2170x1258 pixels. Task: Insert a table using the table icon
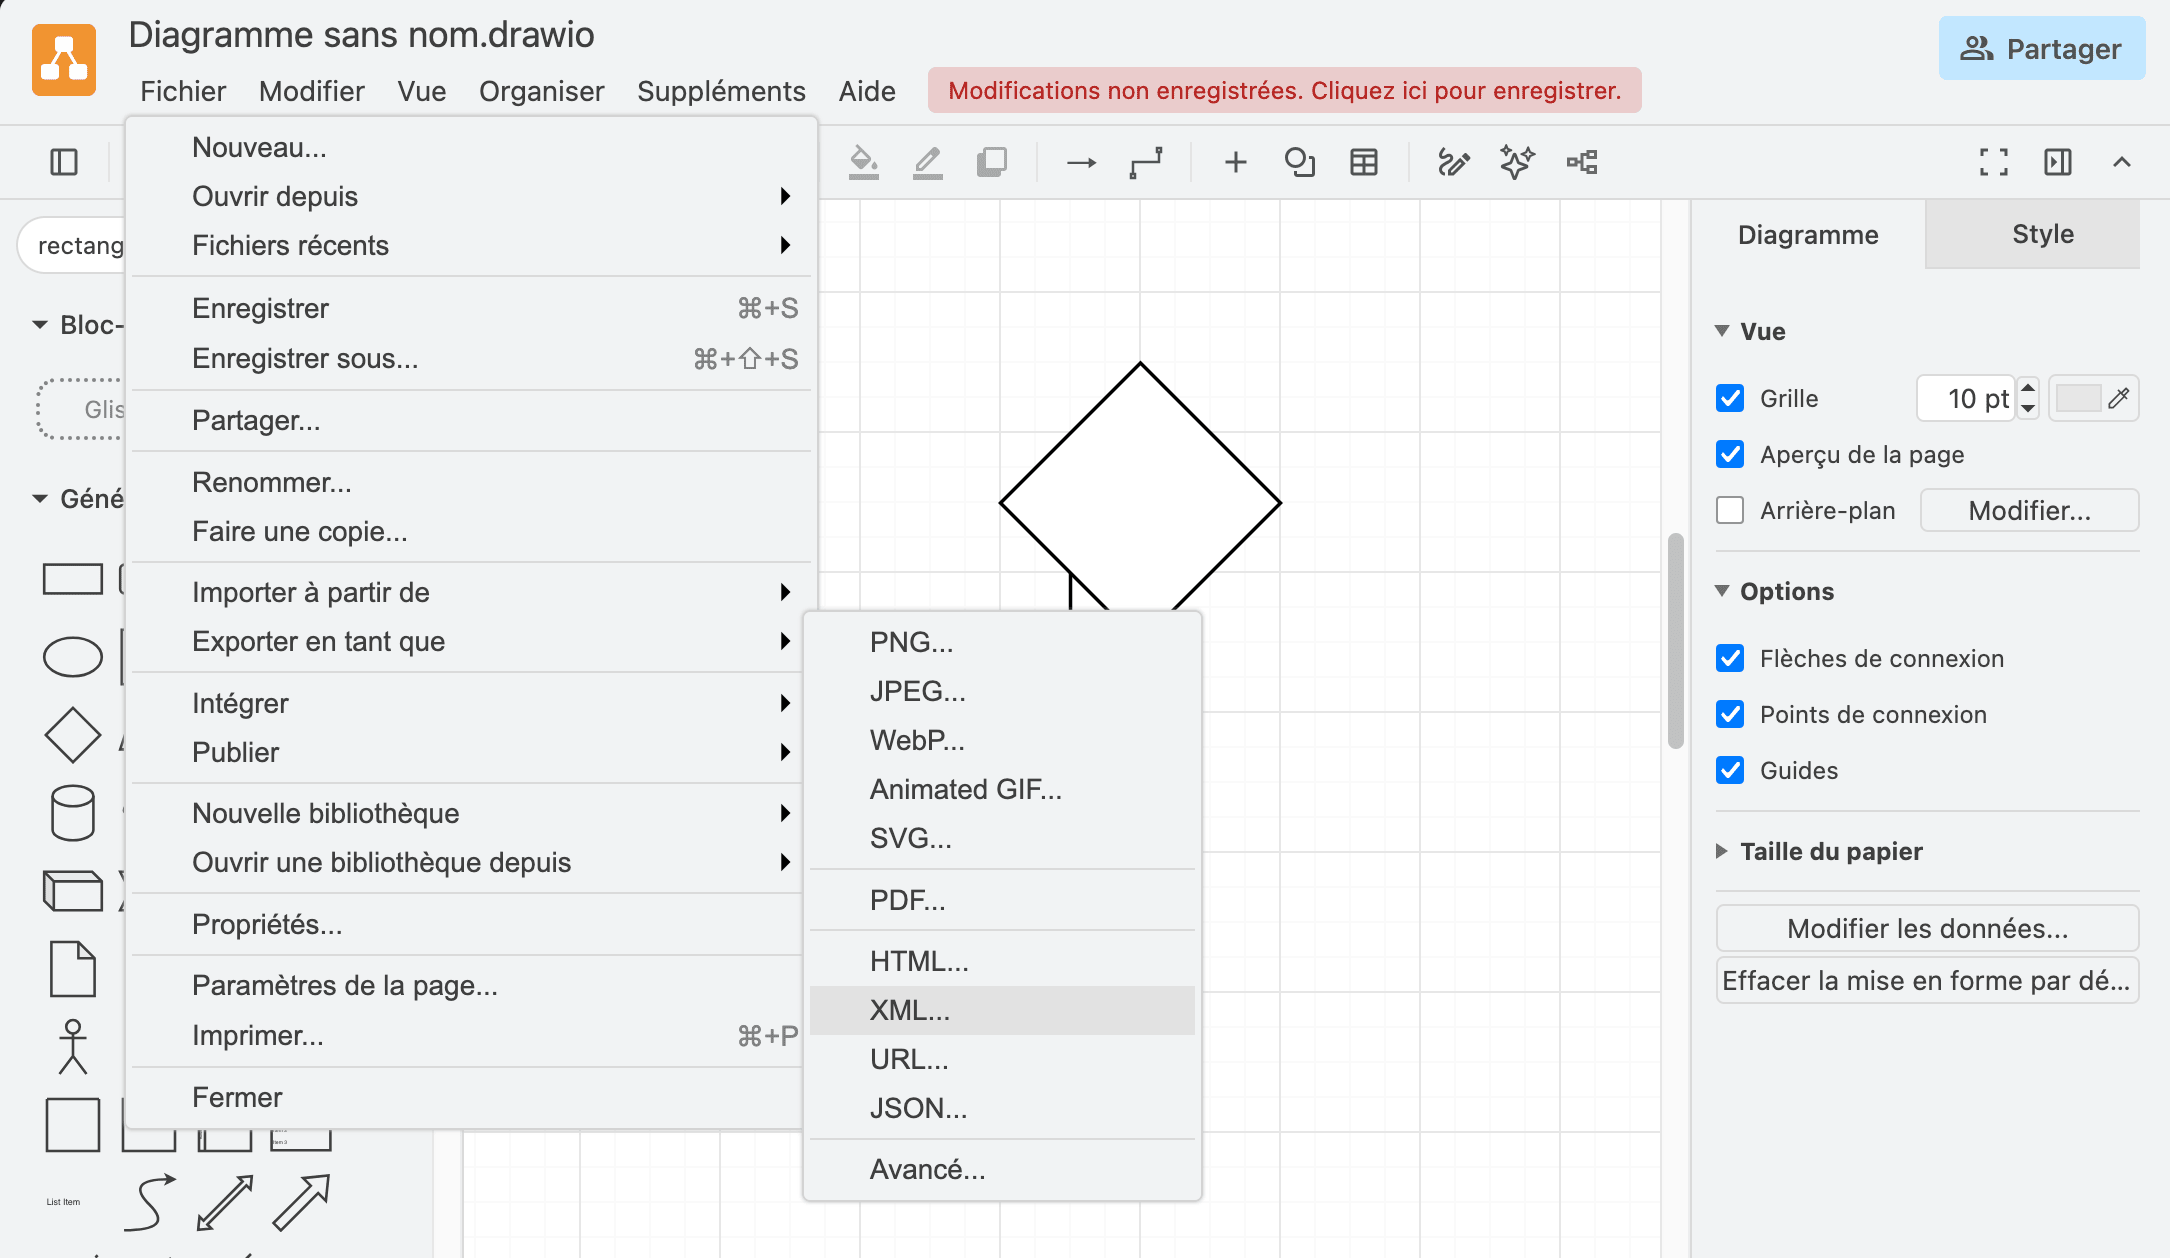coord(1364,162)
